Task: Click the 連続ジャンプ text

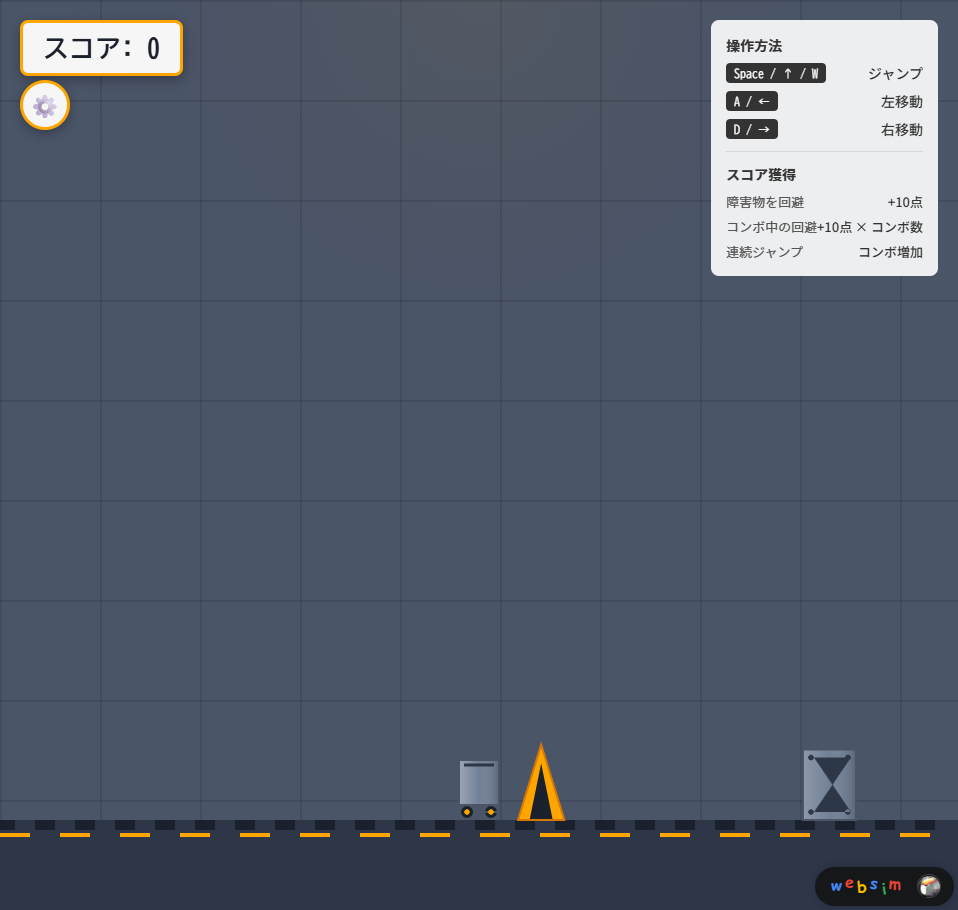Action: [x=764, y=252]
